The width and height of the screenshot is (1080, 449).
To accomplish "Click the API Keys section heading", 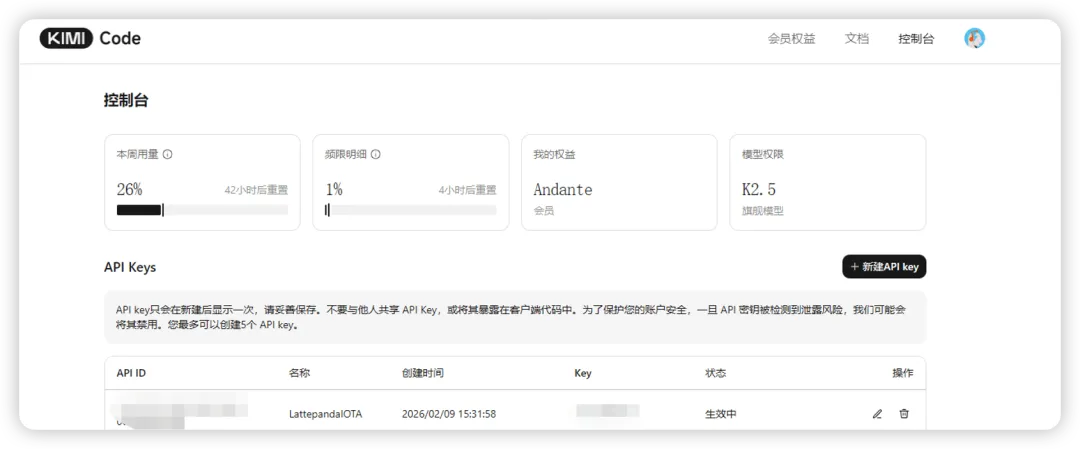I will tap(130, 267).
